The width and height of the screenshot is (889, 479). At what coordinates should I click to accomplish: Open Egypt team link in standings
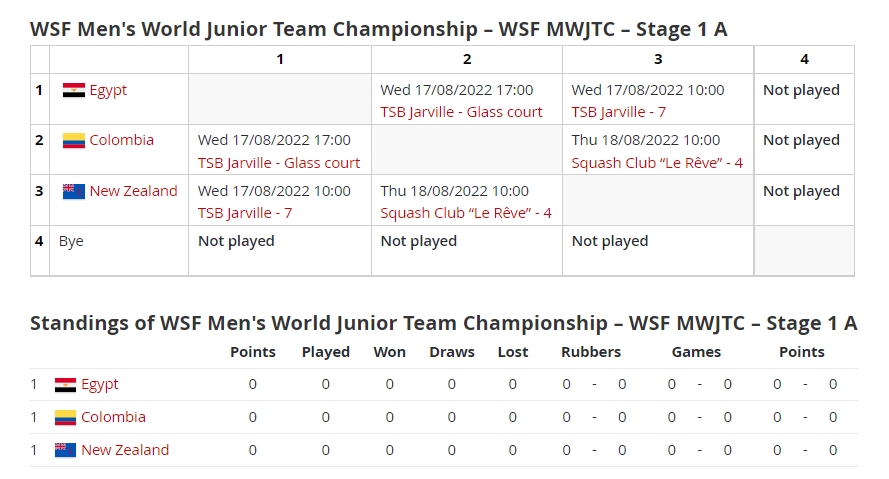click(100, 384)
